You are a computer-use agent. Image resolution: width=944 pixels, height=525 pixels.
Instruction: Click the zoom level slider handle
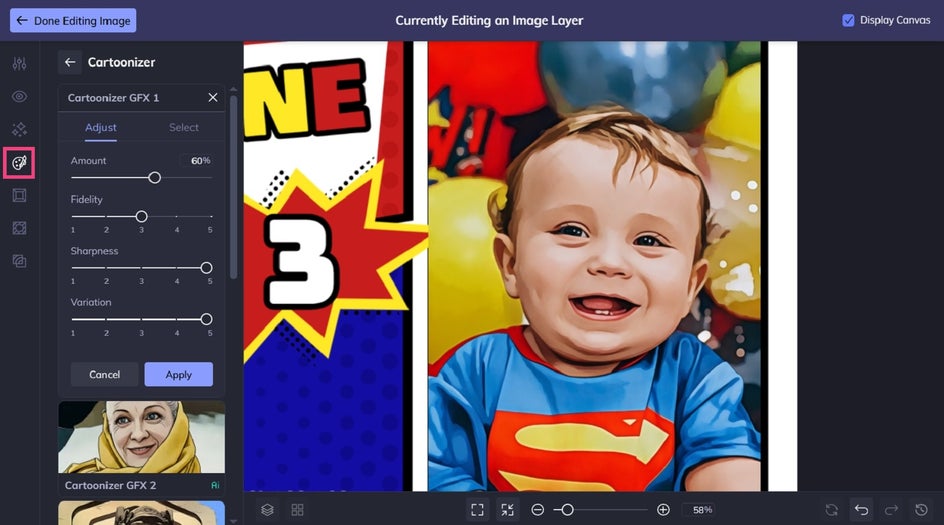tap(567, 510)
